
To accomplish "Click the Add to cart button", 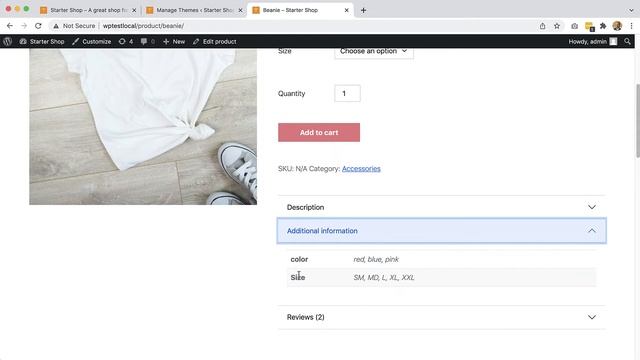I will click(x=319, y=133).
